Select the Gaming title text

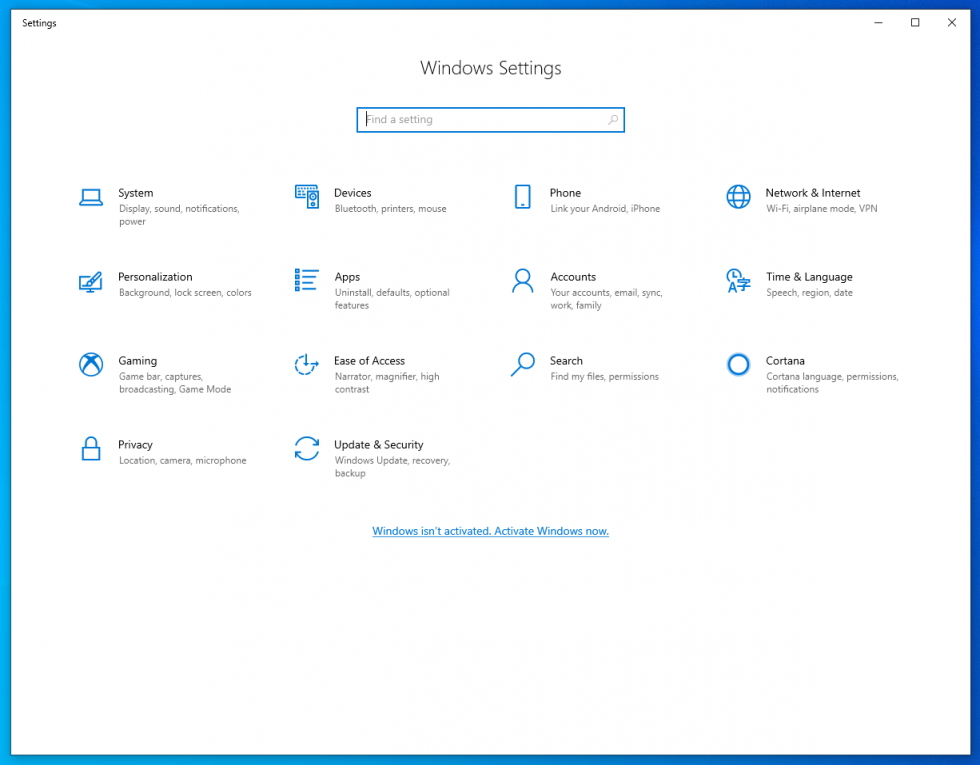coord(138,361)
